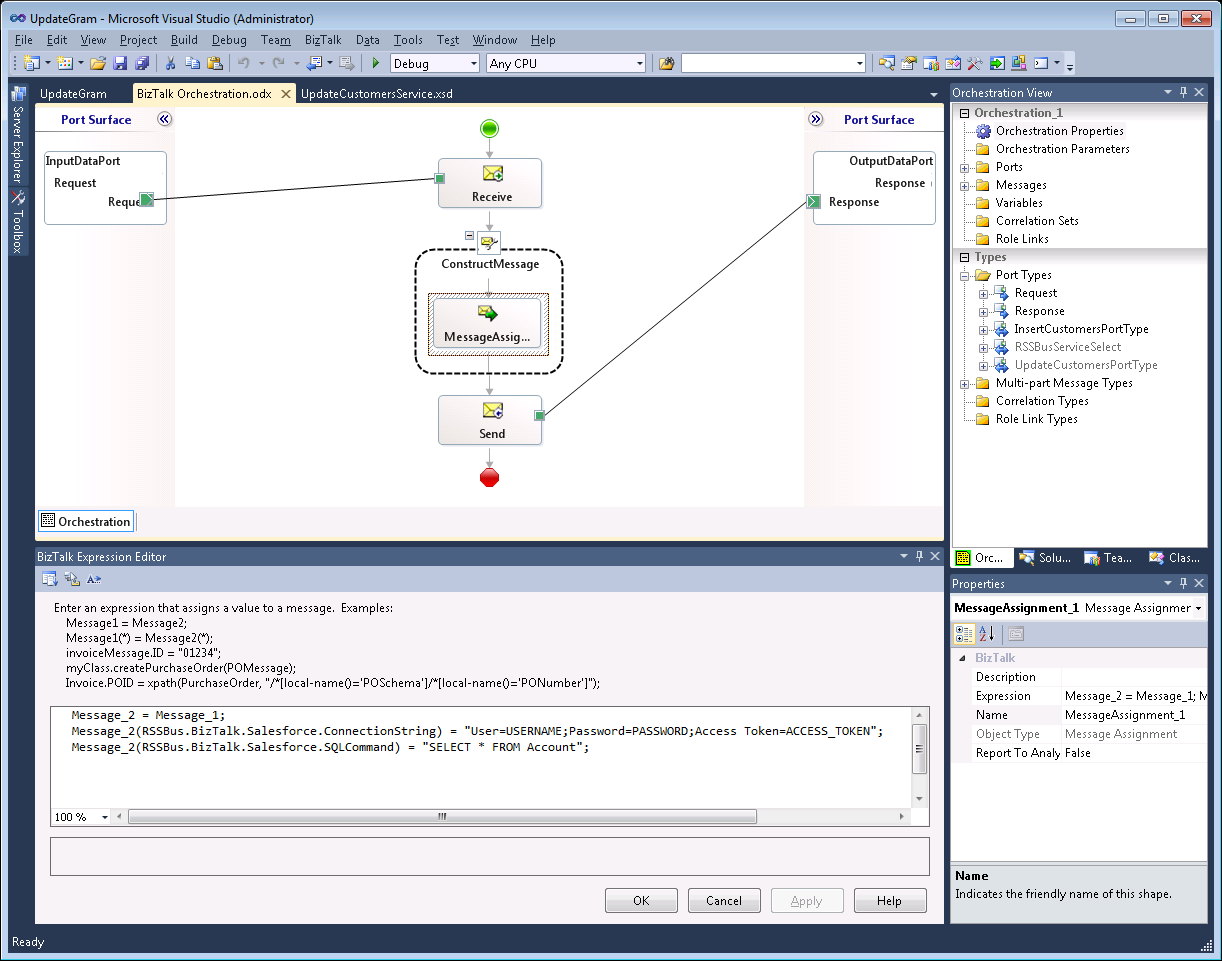
Task: Click the Copy toolbar icon
Action: 192,63
